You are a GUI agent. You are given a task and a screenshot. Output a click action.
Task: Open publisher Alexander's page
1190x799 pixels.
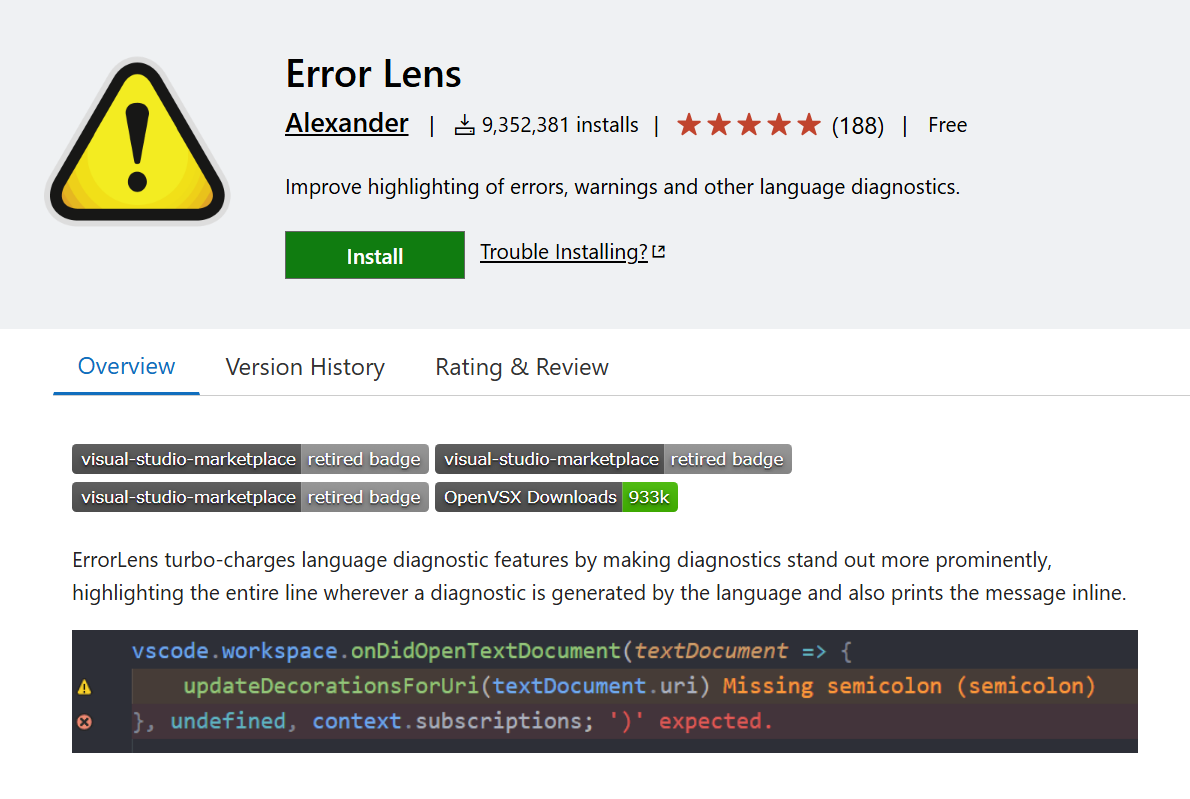click(x=347, y=123)
